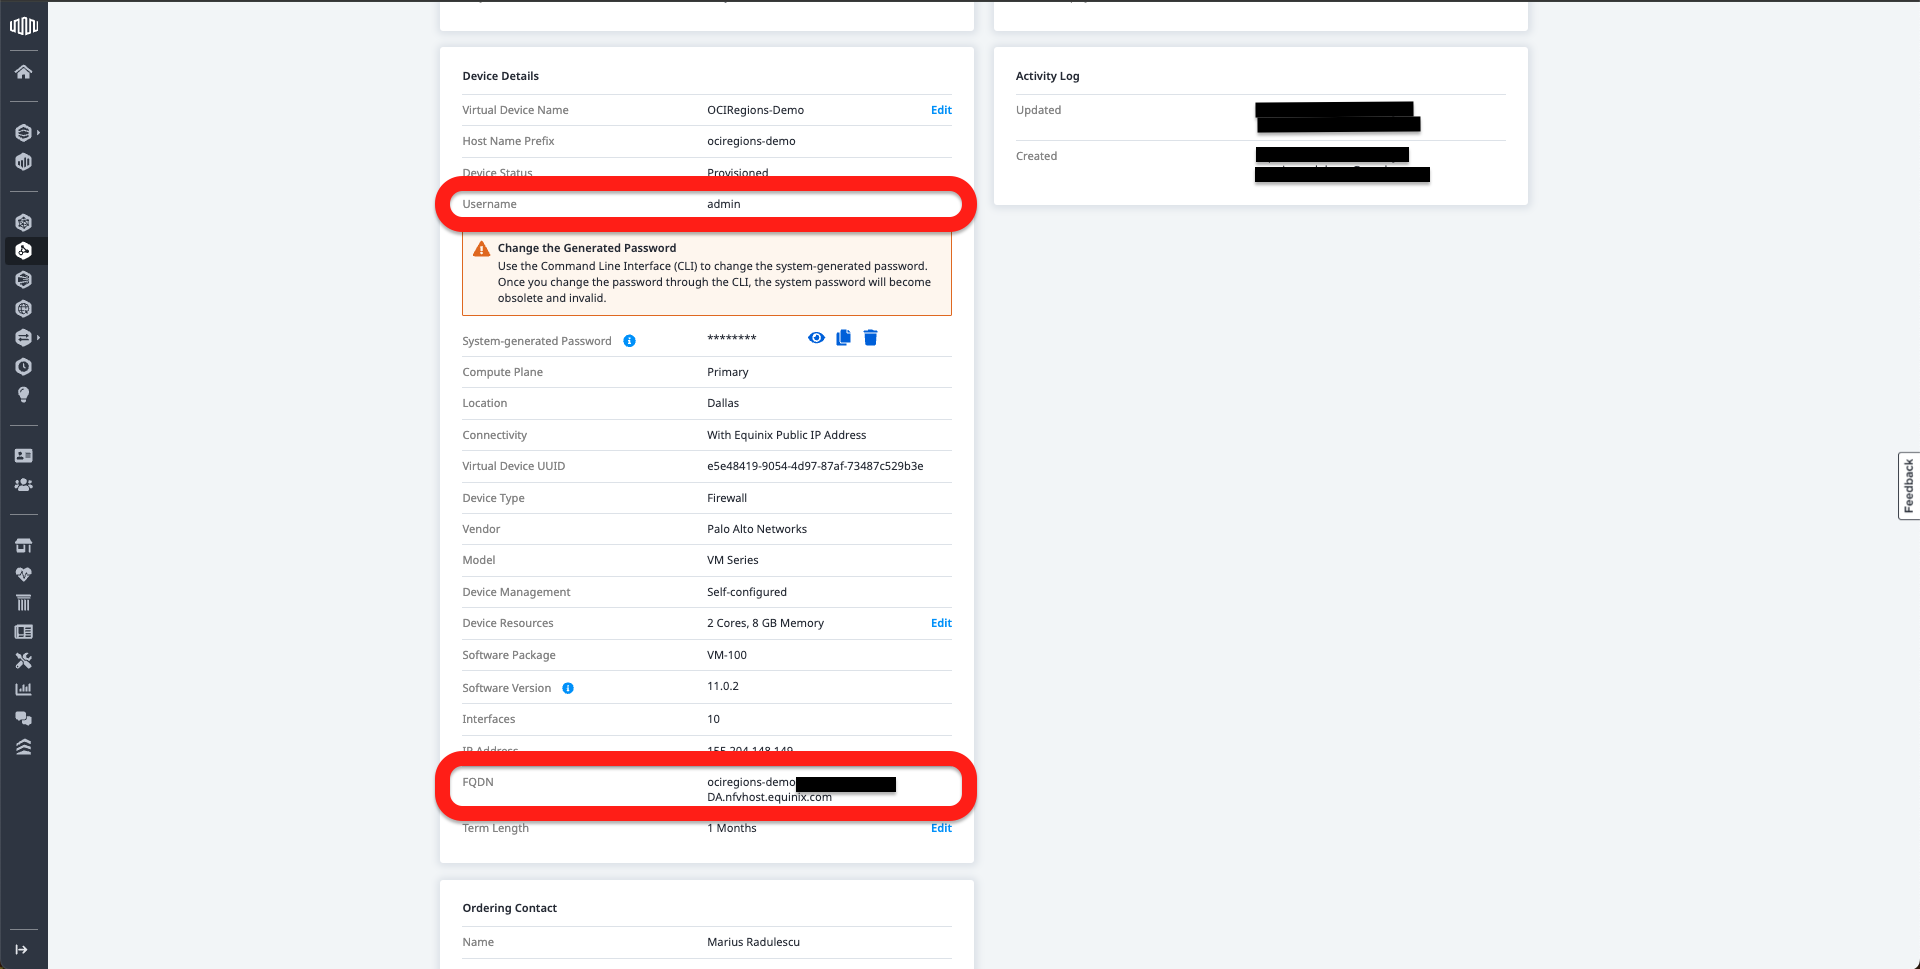The width and height of the screenshot is (1920, 969).
Task: Select the Home icon in the sidebar
Action: pyautogui.click(x=25, y=71)
